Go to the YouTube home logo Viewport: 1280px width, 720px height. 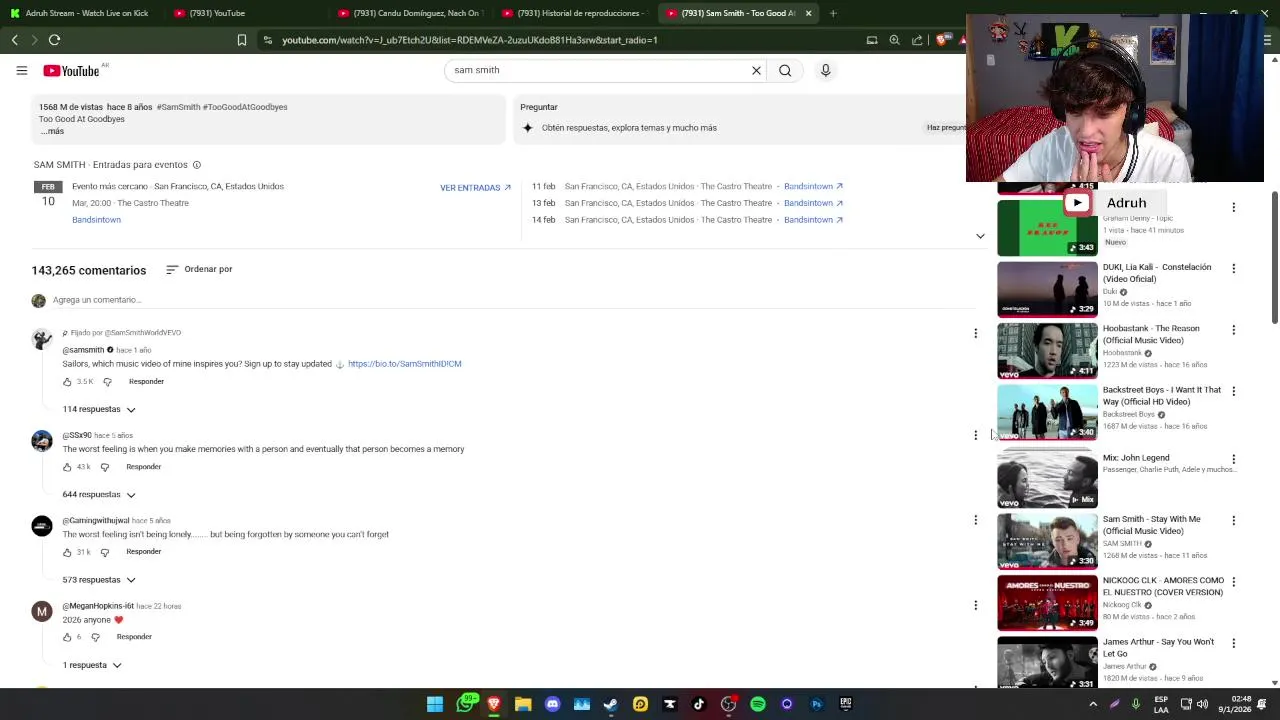(x=71, y=71)
